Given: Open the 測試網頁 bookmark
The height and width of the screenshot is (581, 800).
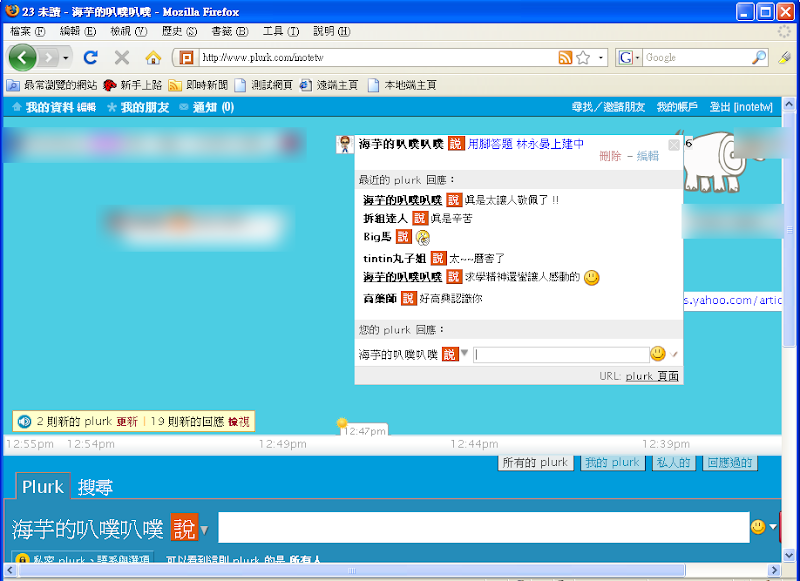Looking at the screenshot, I should (x=263, y=85).
